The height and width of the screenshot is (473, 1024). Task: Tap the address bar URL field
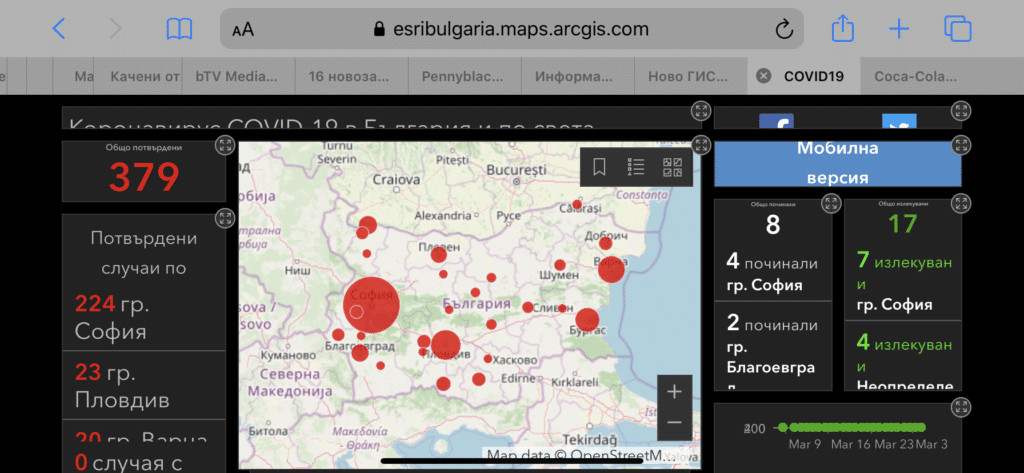click(510, 29)
